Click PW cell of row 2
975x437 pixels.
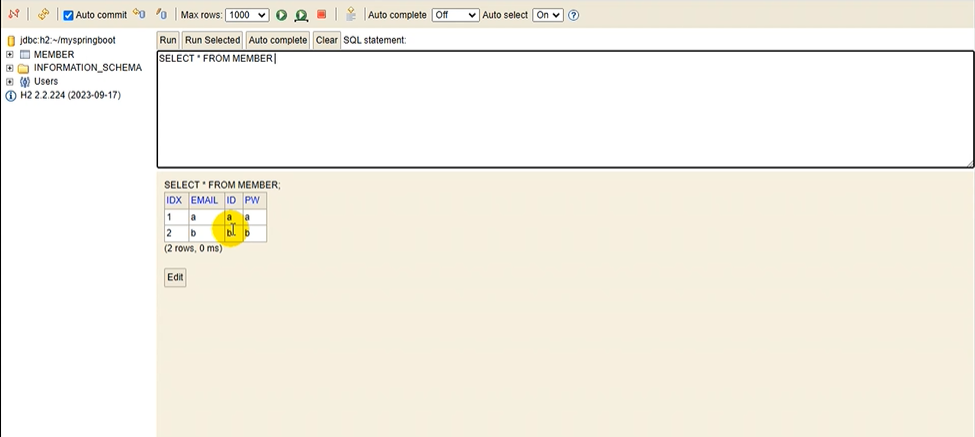(x=255, y=234)
